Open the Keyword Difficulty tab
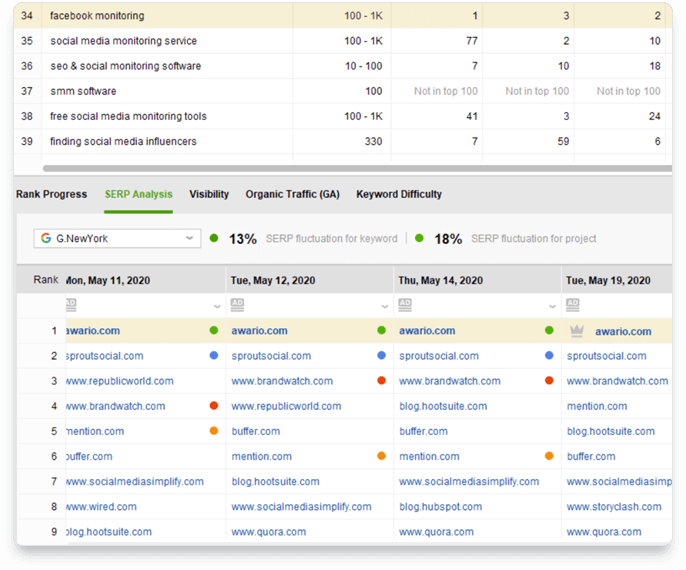The image size is (686, 570). [399, 194]
